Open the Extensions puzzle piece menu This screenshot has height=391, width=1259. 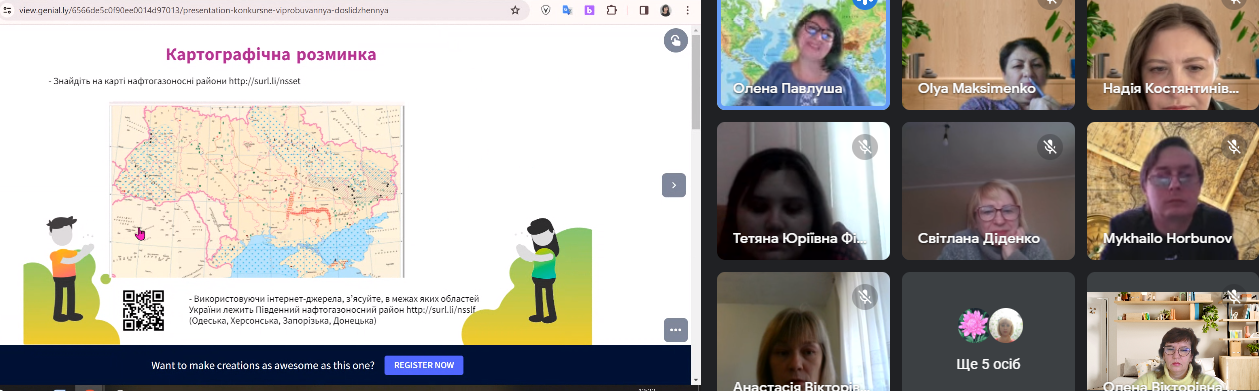pyautogui.click(x=612, y=10)
